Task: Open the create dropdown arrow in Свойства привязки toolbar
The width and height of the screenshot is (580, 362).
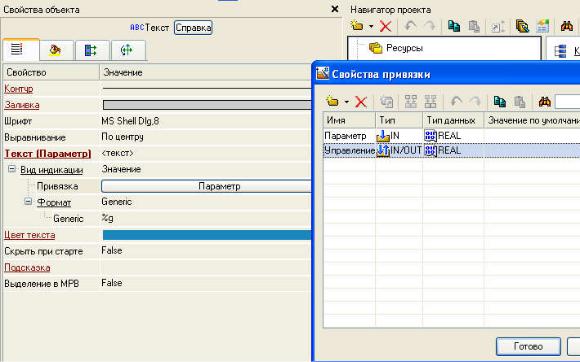Action: (347, 102)
